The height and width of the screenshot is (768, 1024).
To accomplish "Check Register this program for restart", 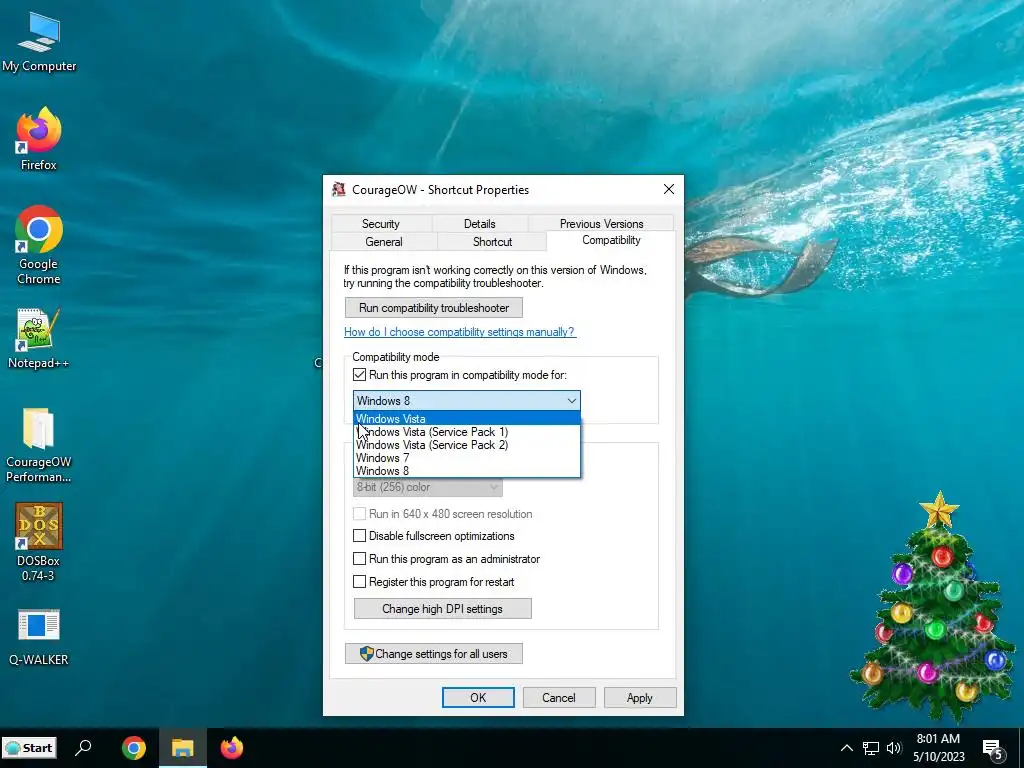I will [359, 581].
